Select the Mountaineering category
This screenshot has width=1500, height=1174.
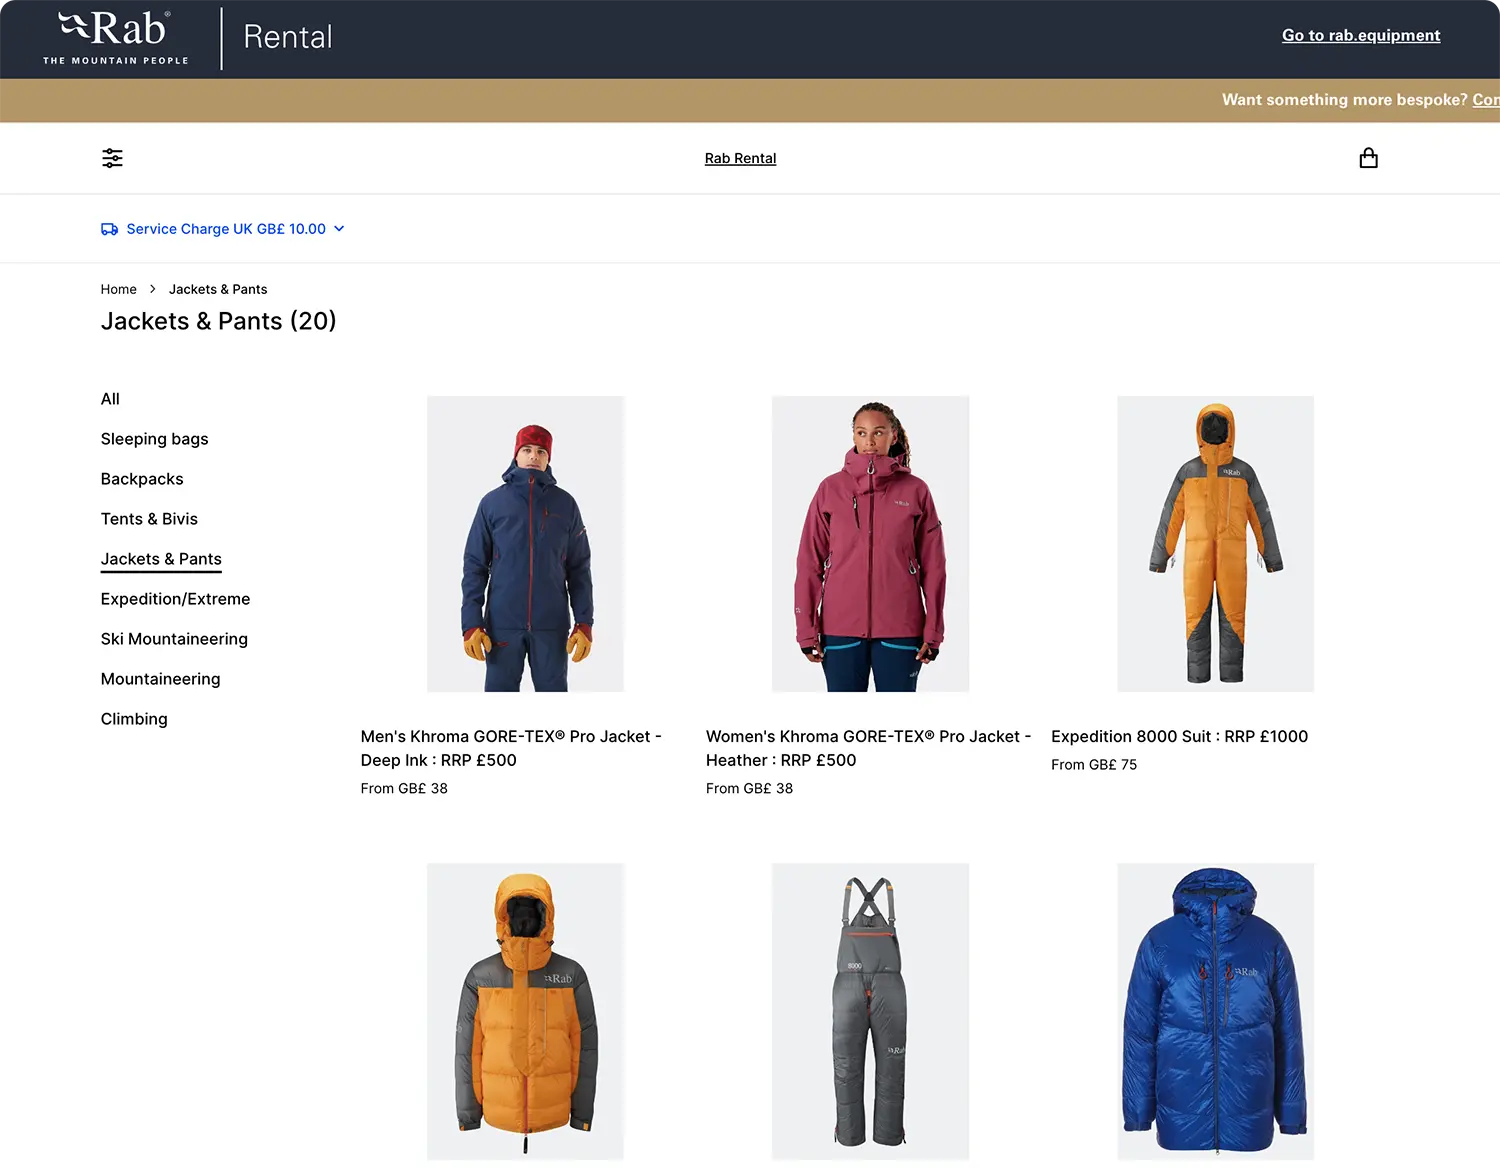tap(160, 679)
